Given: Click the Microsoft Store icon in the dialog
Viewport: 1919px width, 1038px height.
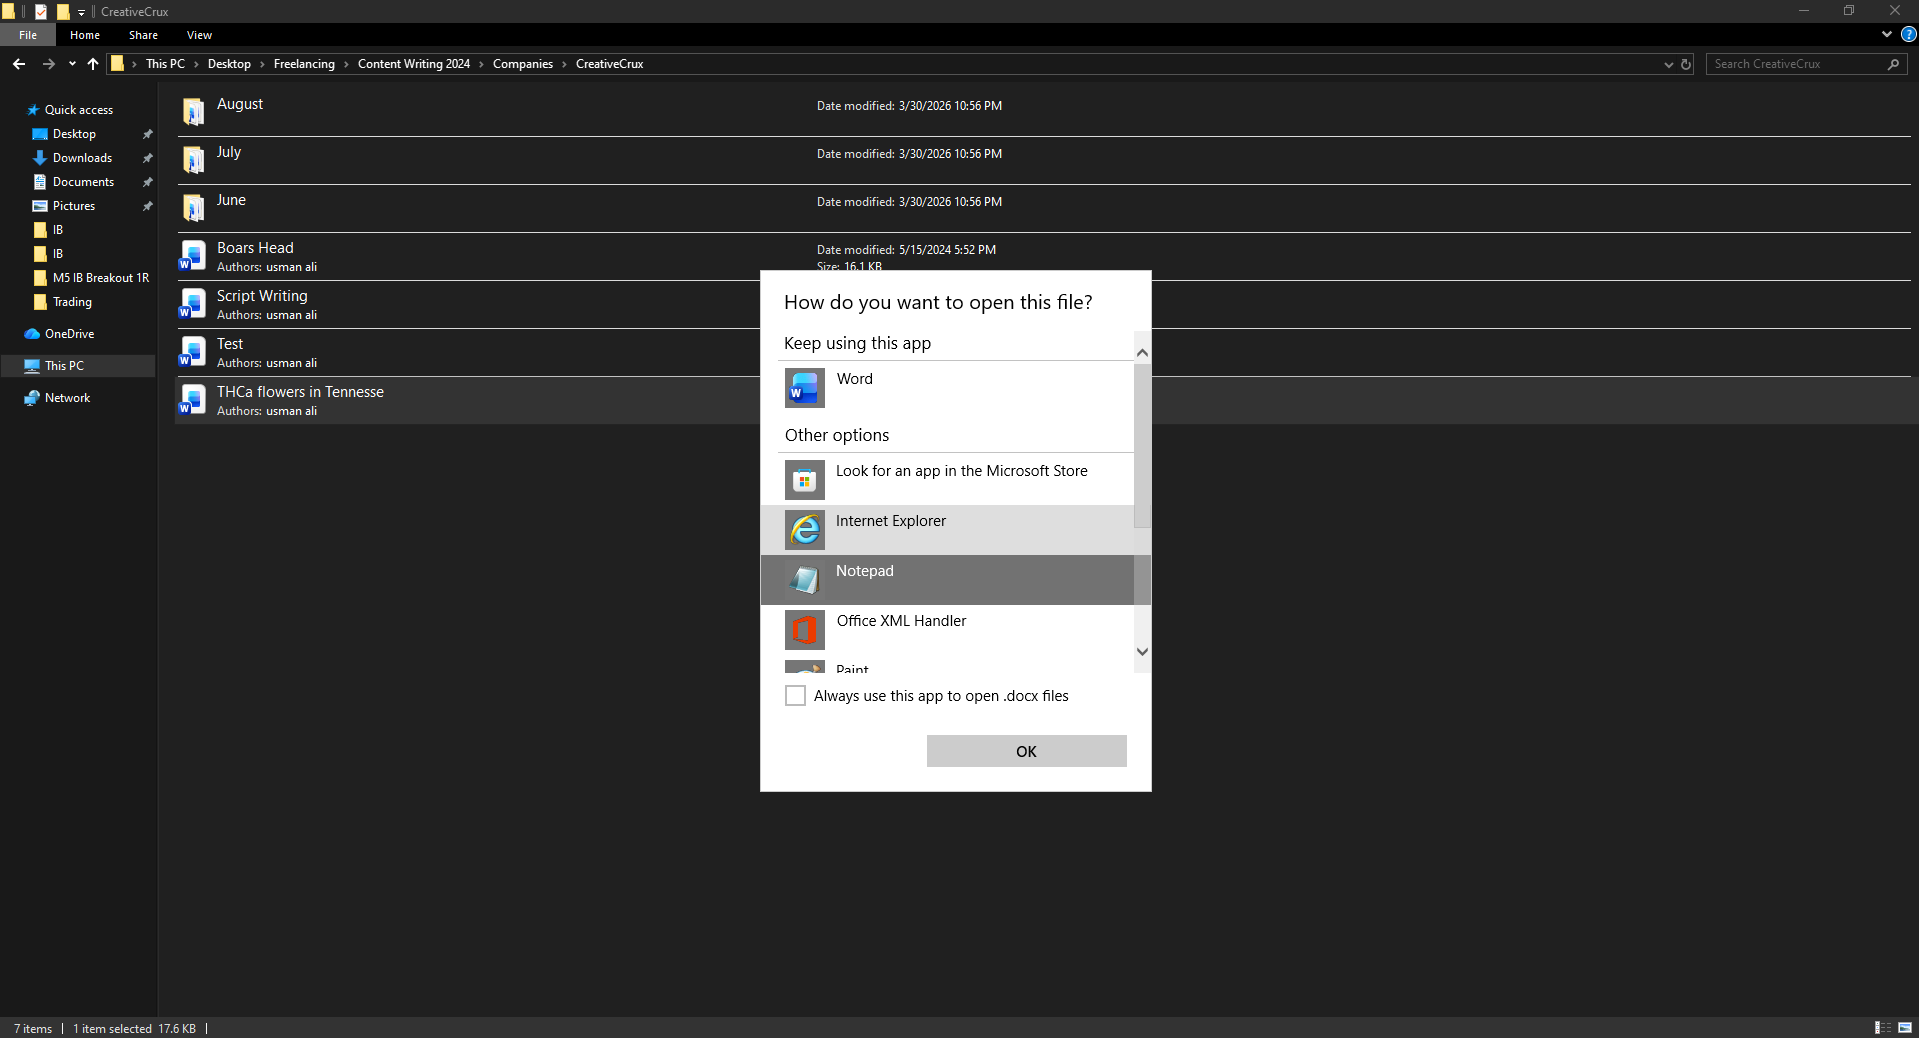Looking at the screenshot, I should [x=805, y=480].
